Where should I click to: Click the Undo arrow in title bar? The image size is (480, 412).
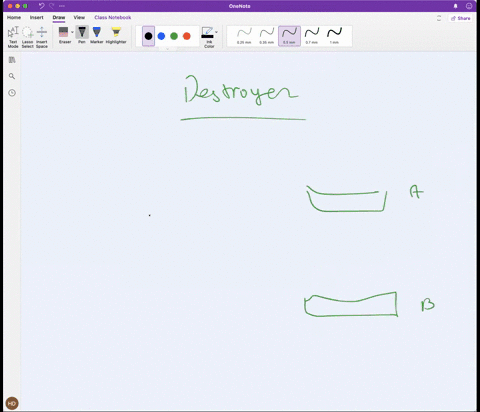(x=41, y=6)
